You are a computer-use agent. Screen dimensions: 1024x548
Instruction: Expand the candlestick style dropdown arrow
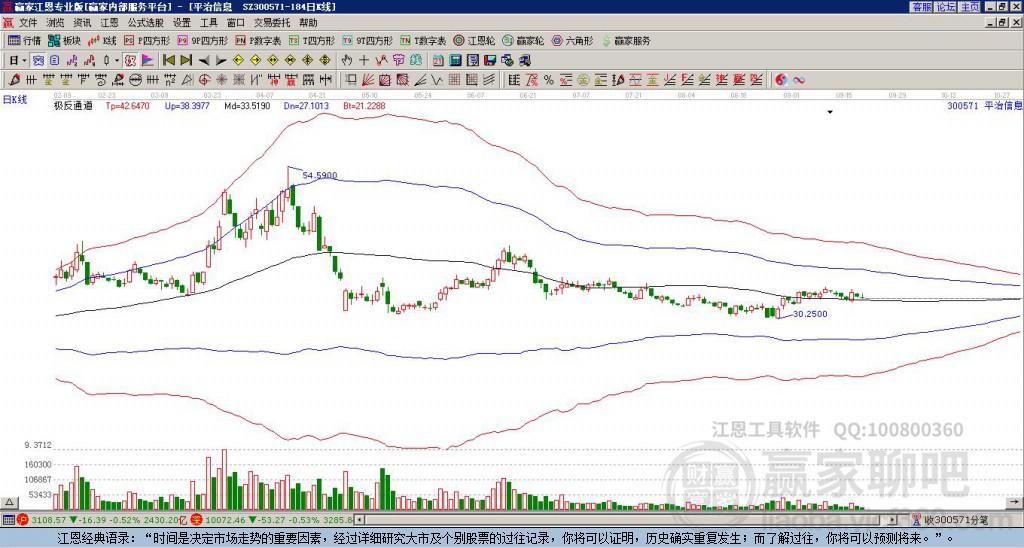click(117, 61)
